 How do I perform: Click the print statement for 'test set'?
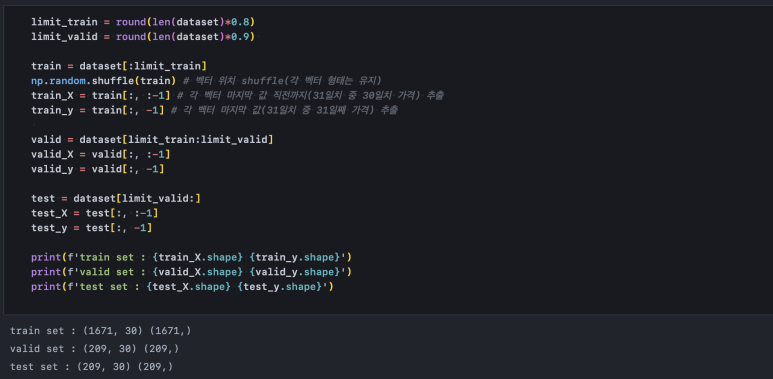[182, 287]
